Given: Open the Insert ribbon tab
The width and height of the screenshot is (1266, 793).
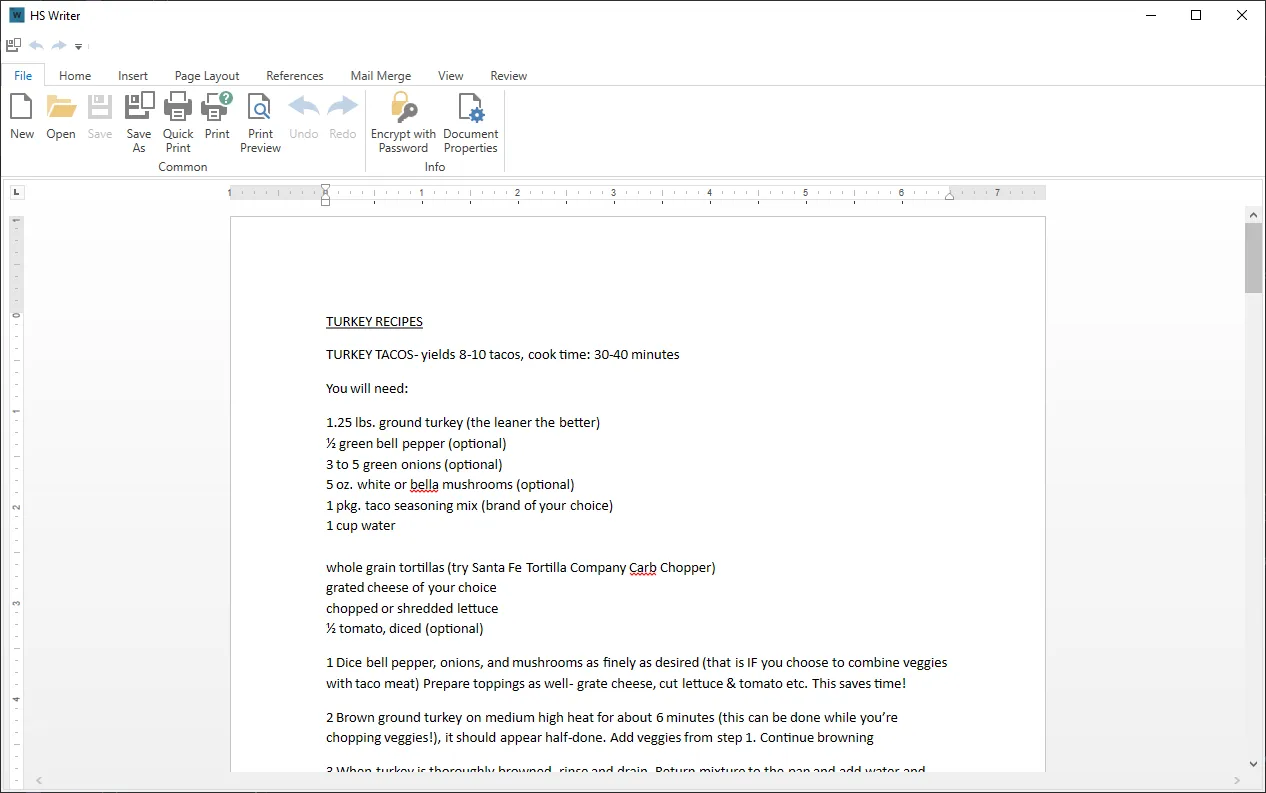Looking at the screenshot, I should pyautogui.click(x=133, y=75).
